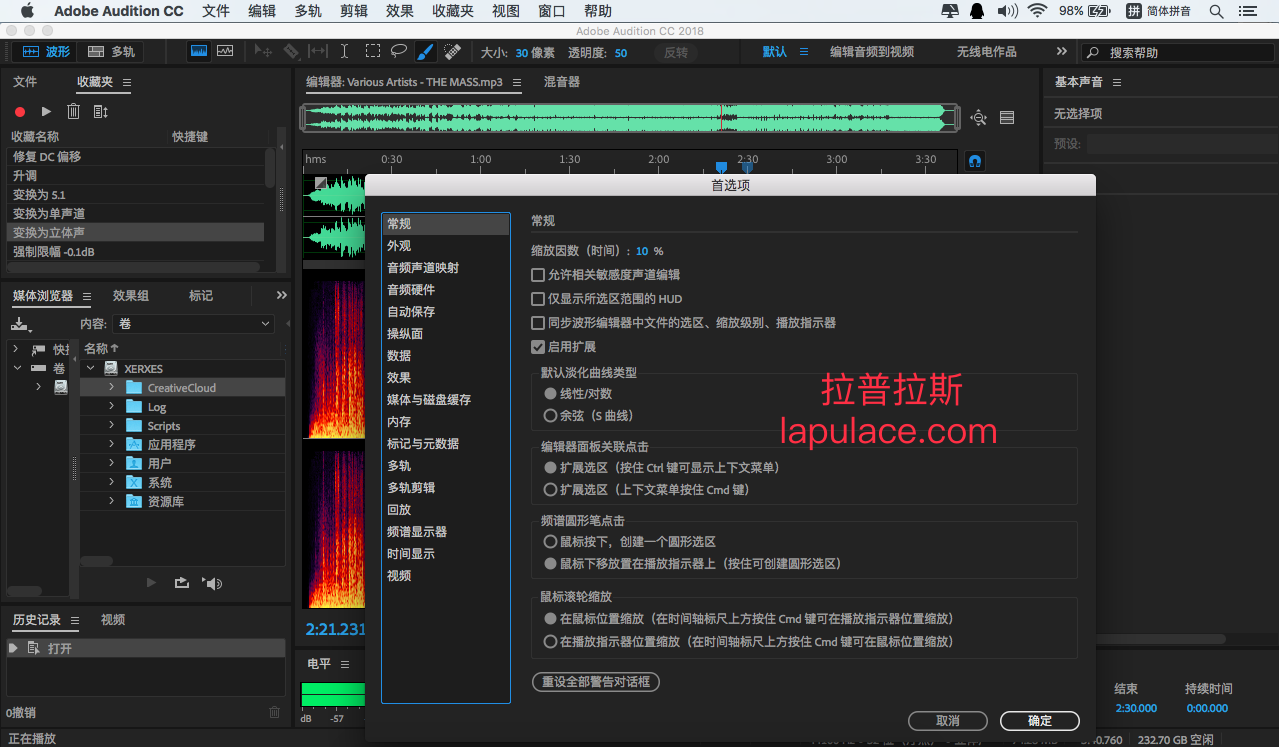
Task: Open the 效果 menu in menu bar
Action: click(x=400, y=11)
